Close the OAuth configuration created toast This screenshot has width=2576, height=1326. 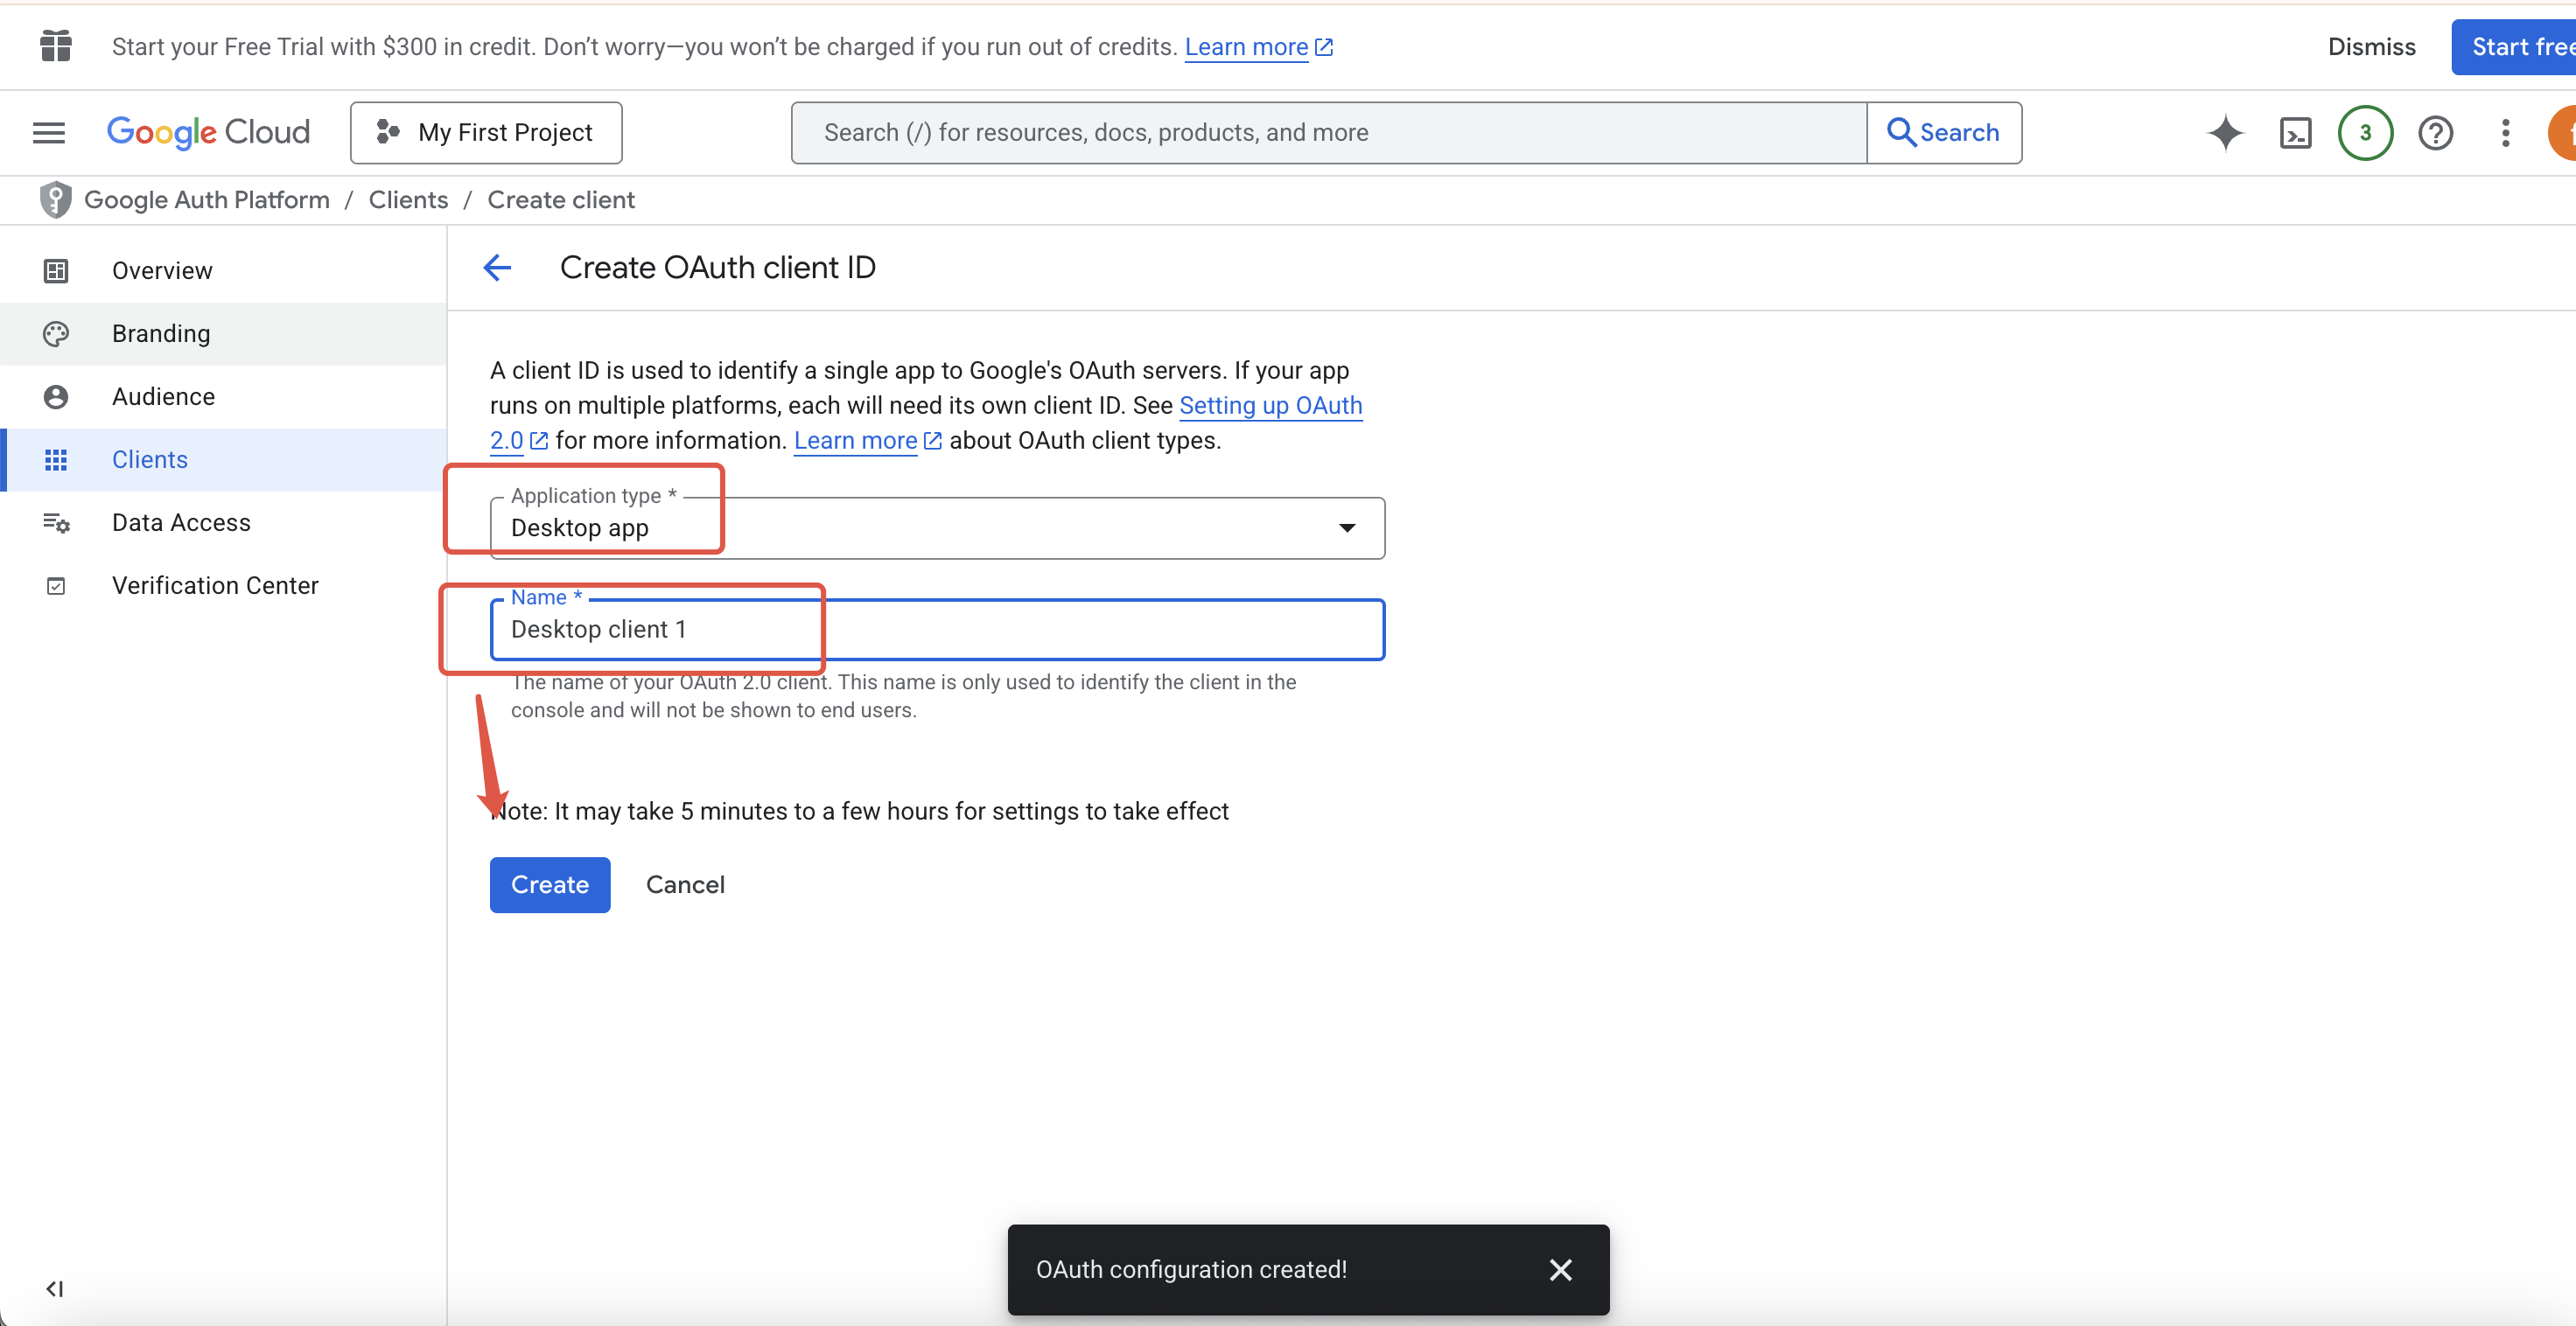coord(1560,1269)
